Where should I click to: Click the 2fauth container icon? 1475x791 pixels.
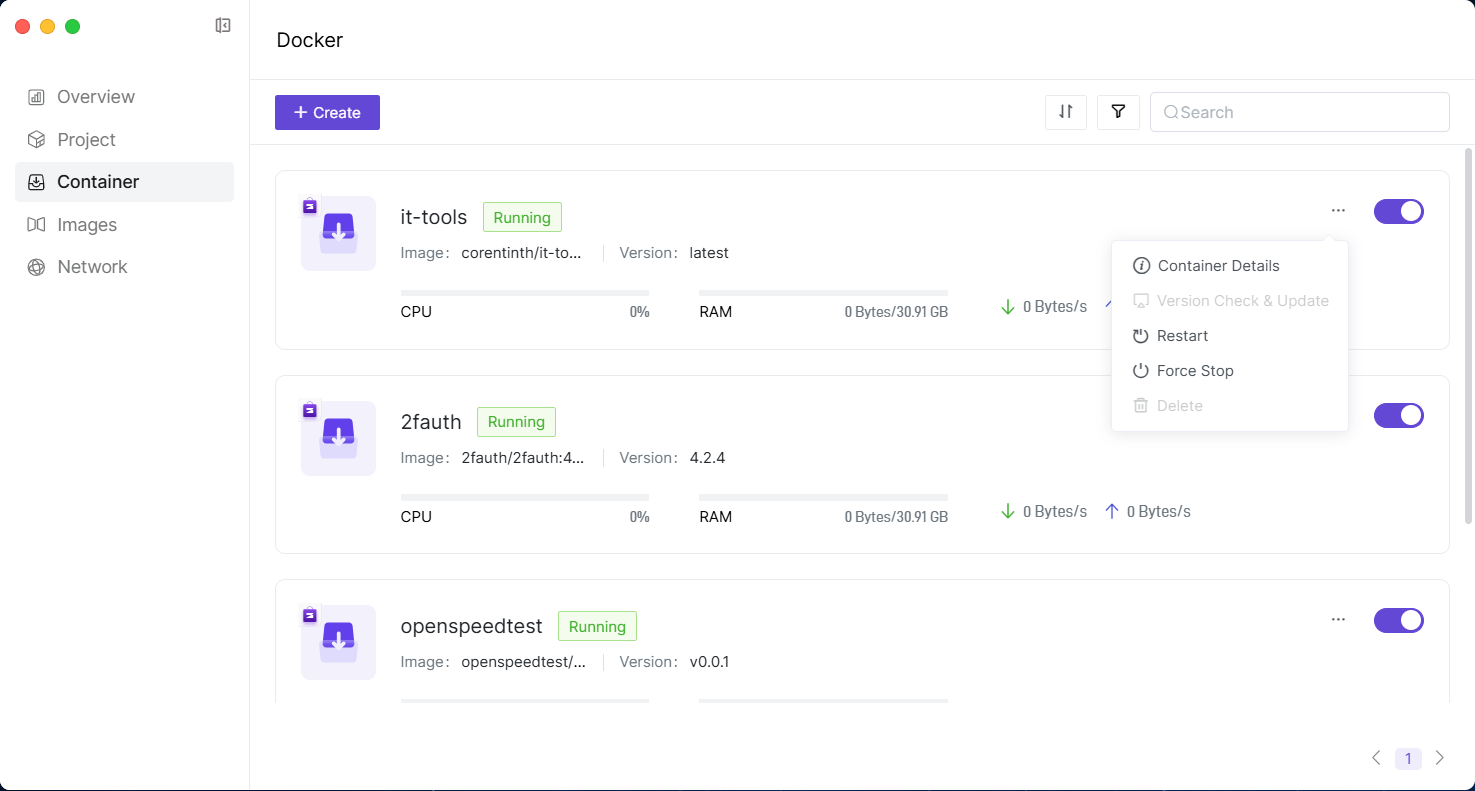point(338,438)
